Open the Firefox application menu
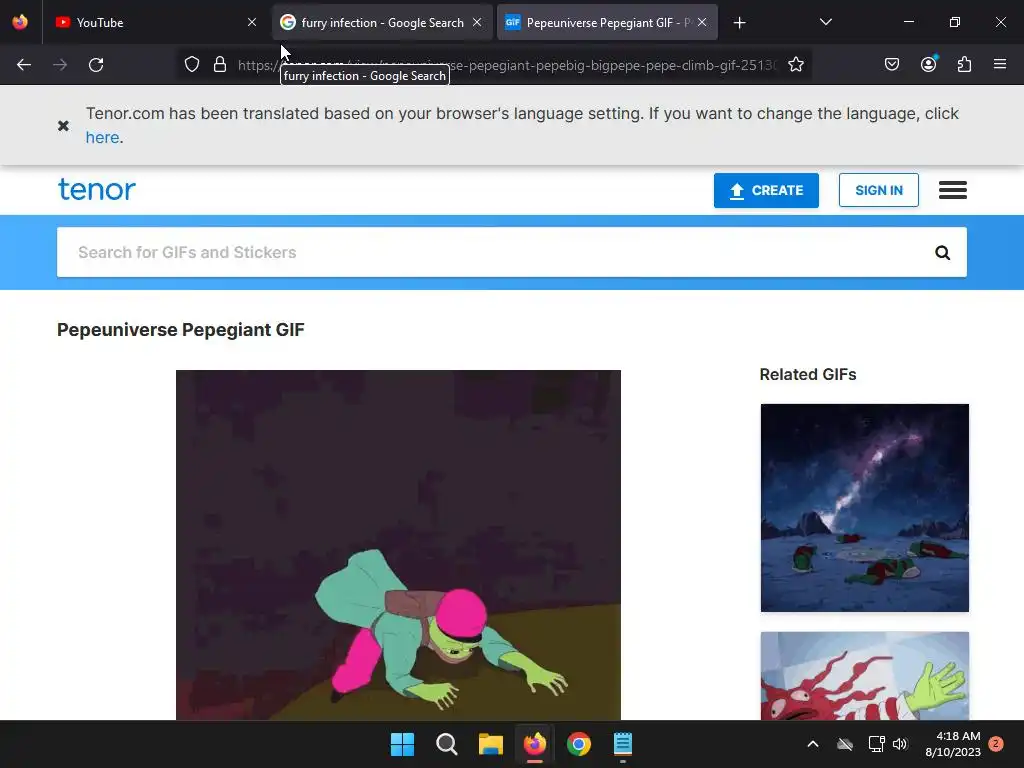The height and width of the screenshot is (768, 1024). coord(1000,64)
